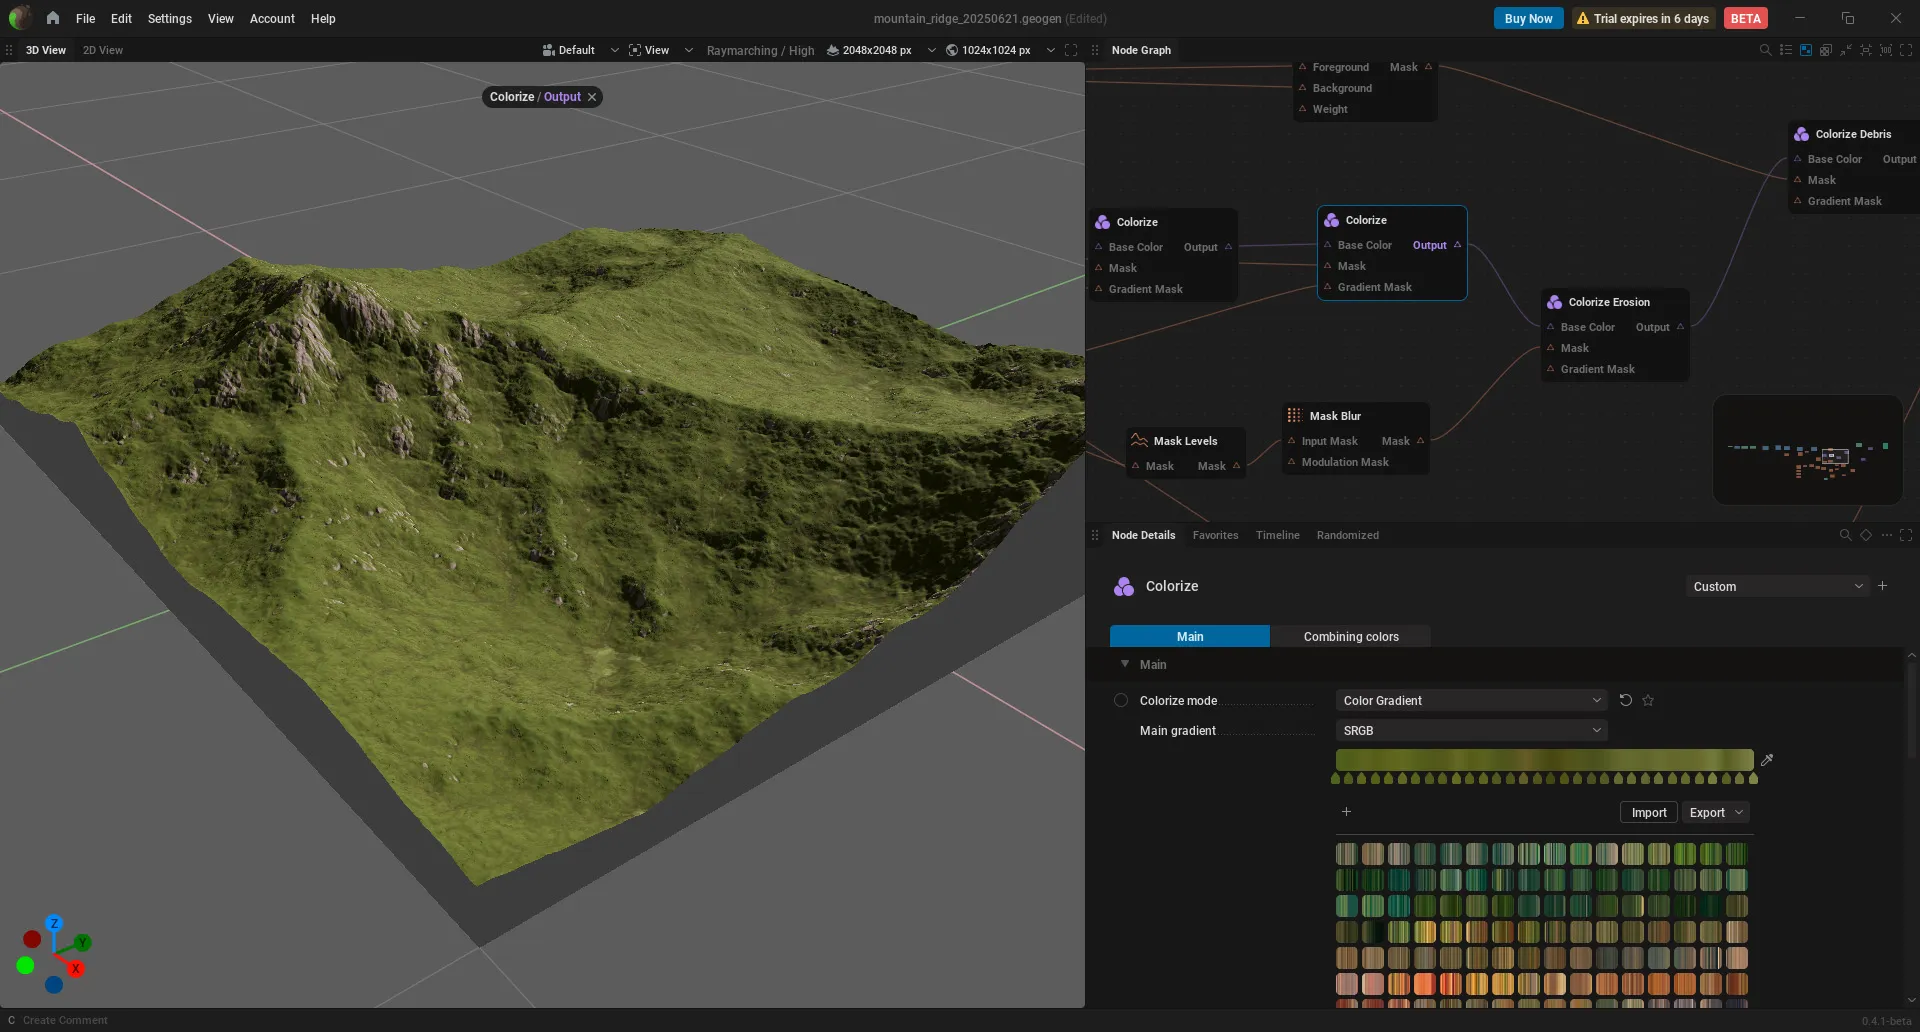
Task: Select the first gradient preset swatch
Action: pos(1347,853)
